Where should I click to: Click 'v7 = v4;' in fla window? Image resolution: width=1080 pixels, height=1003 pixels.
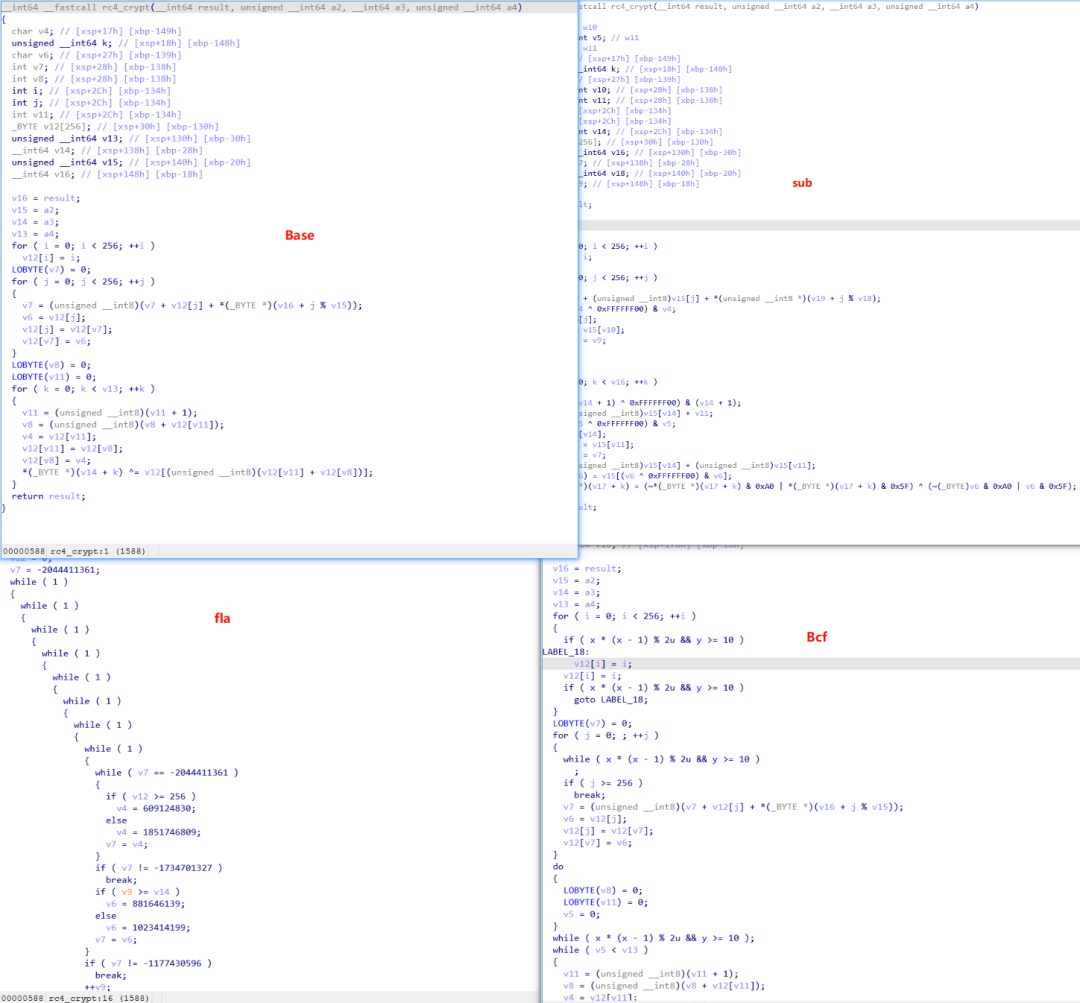point(127,845)
